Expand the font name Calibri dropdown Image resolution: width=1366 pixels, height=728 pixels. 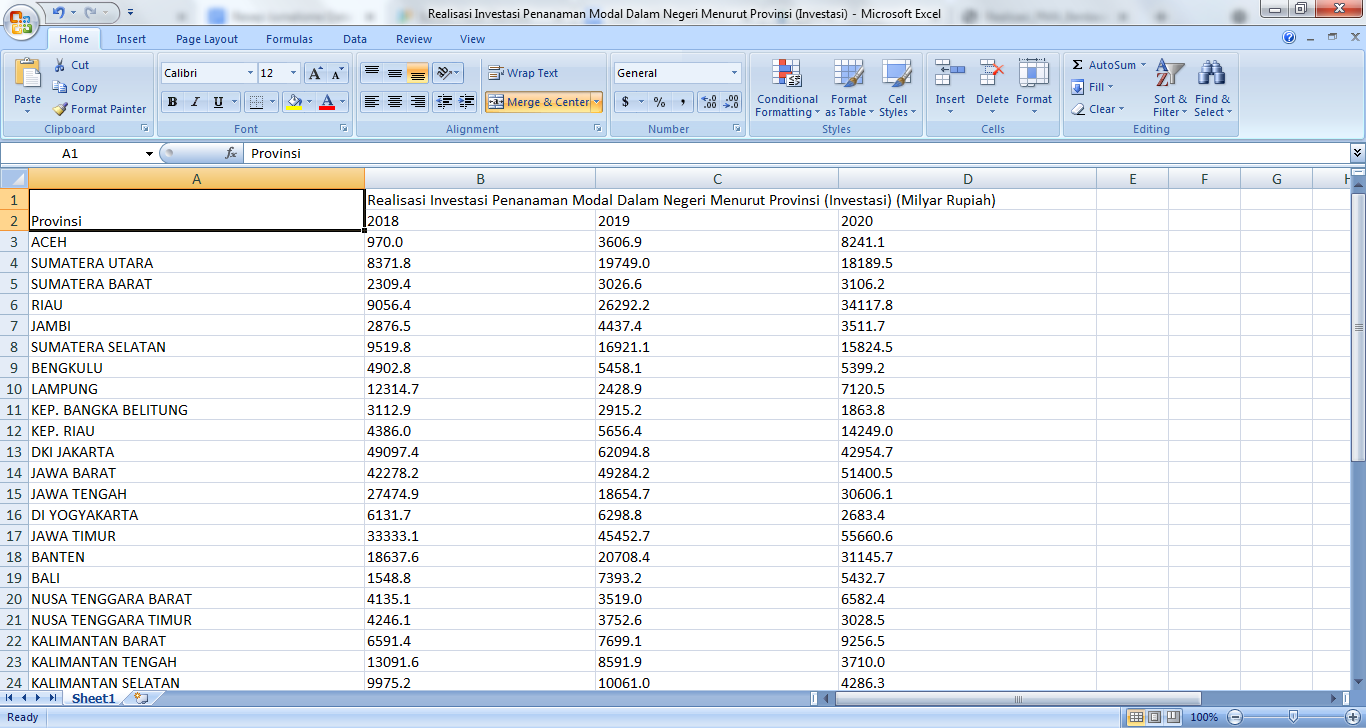250,73
